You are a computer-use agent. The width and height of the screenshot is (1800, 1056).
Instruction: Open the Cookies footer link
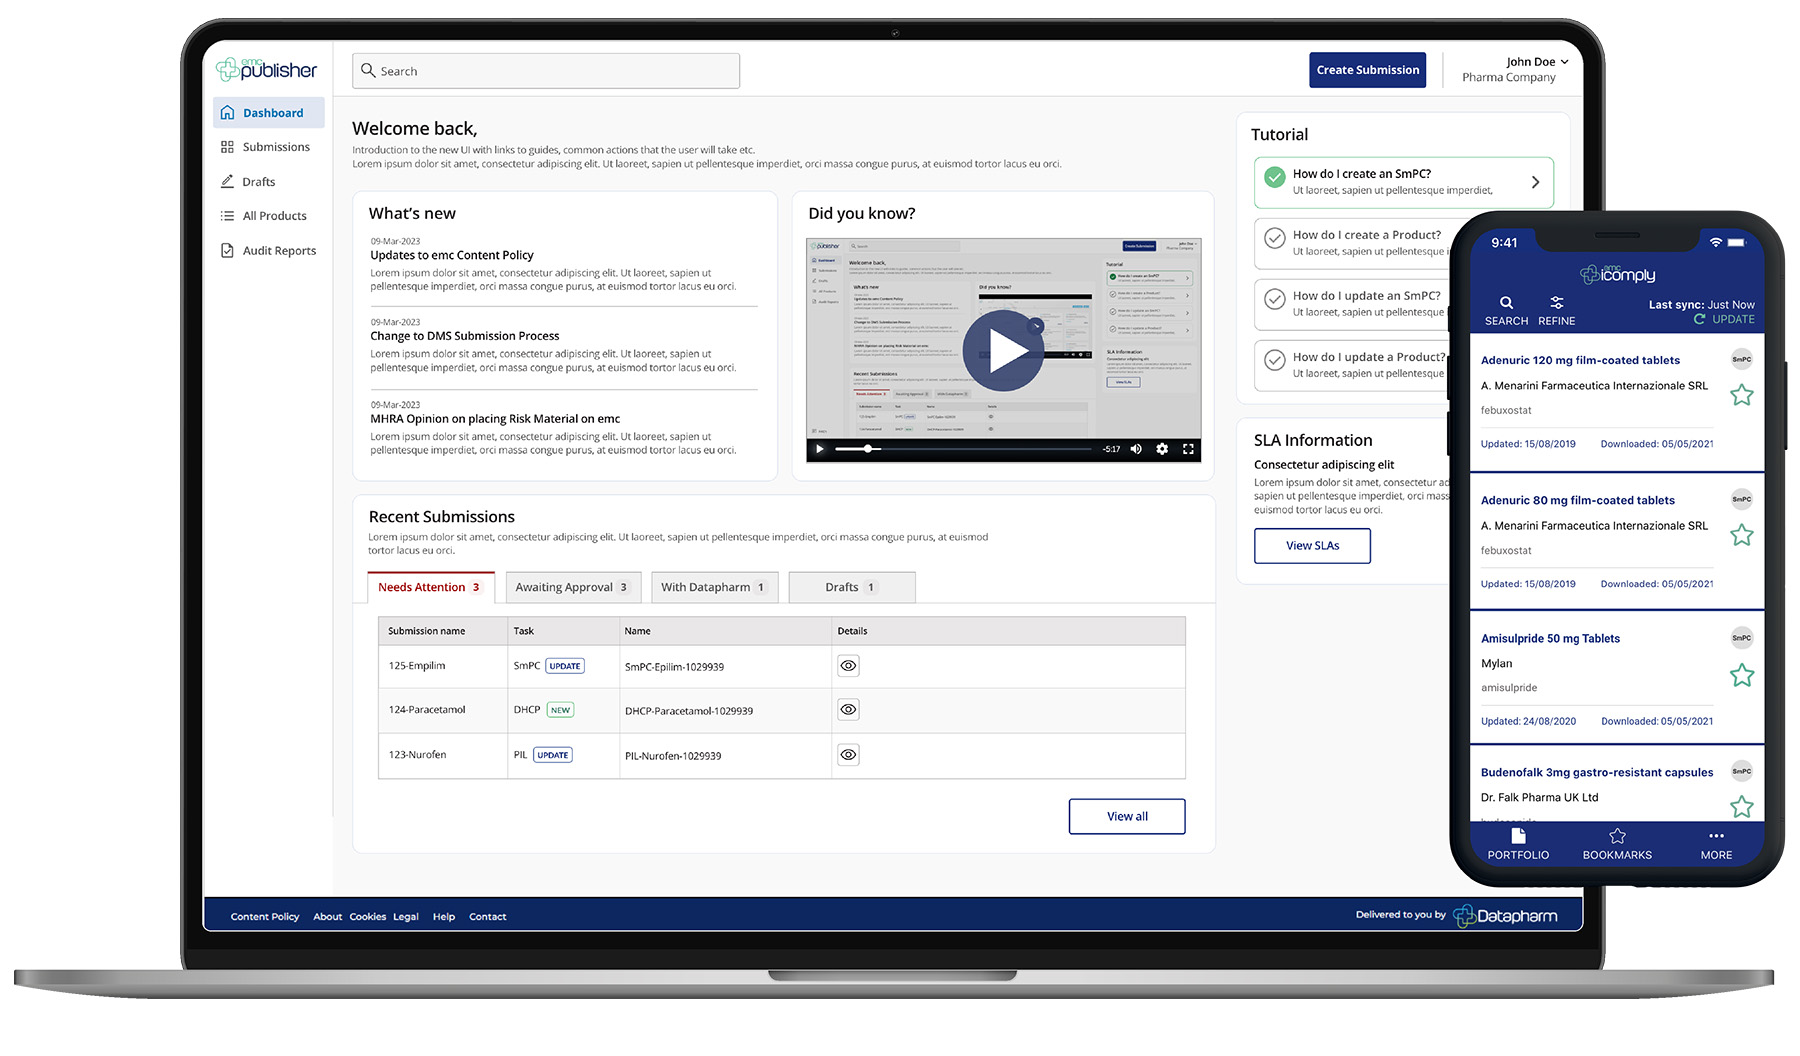coord(368,916)
